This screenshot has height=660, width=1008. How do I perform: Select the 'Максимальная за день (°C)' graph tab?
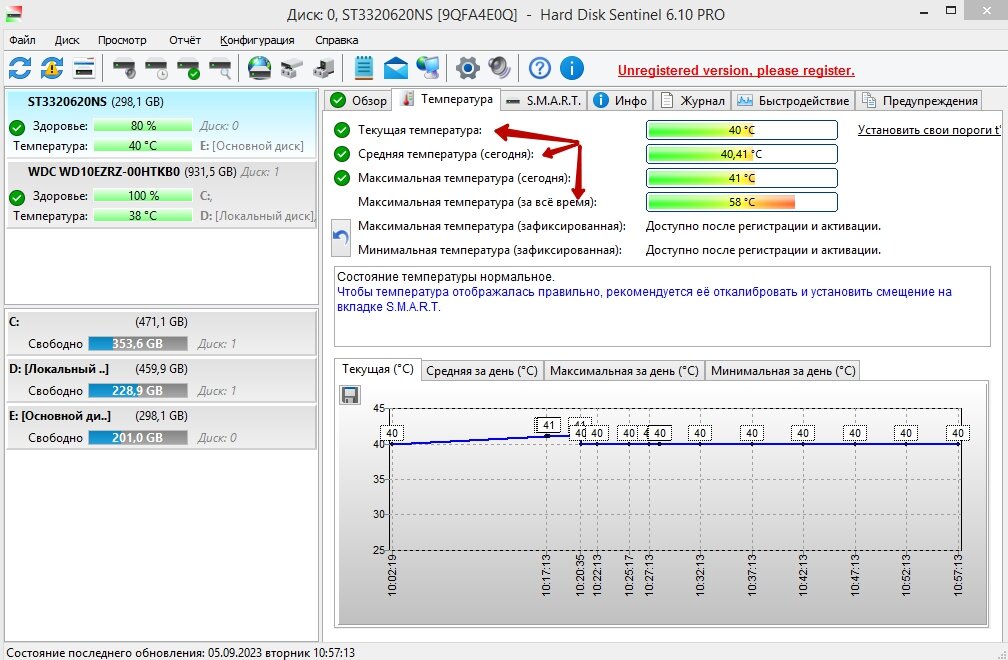pyautogui.click(x=624, y=371)
